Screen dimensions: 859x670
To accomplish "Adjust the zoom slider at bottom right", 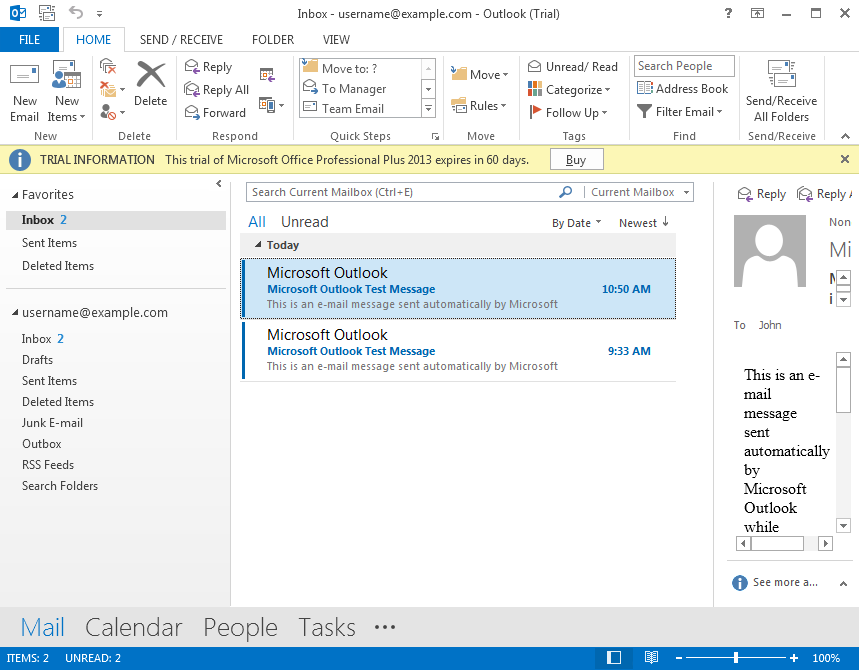I will pos(737,657).
